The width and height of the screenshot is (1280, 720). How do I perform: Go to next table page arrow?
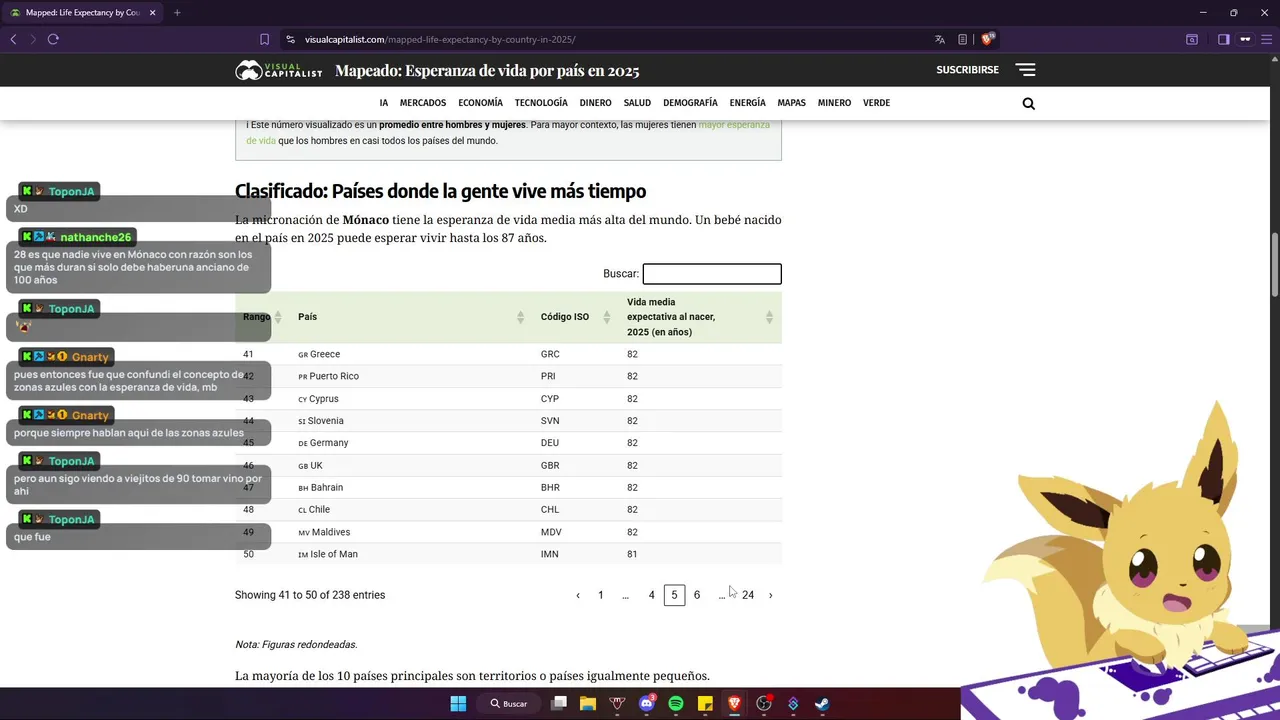(x=770, y=595)
